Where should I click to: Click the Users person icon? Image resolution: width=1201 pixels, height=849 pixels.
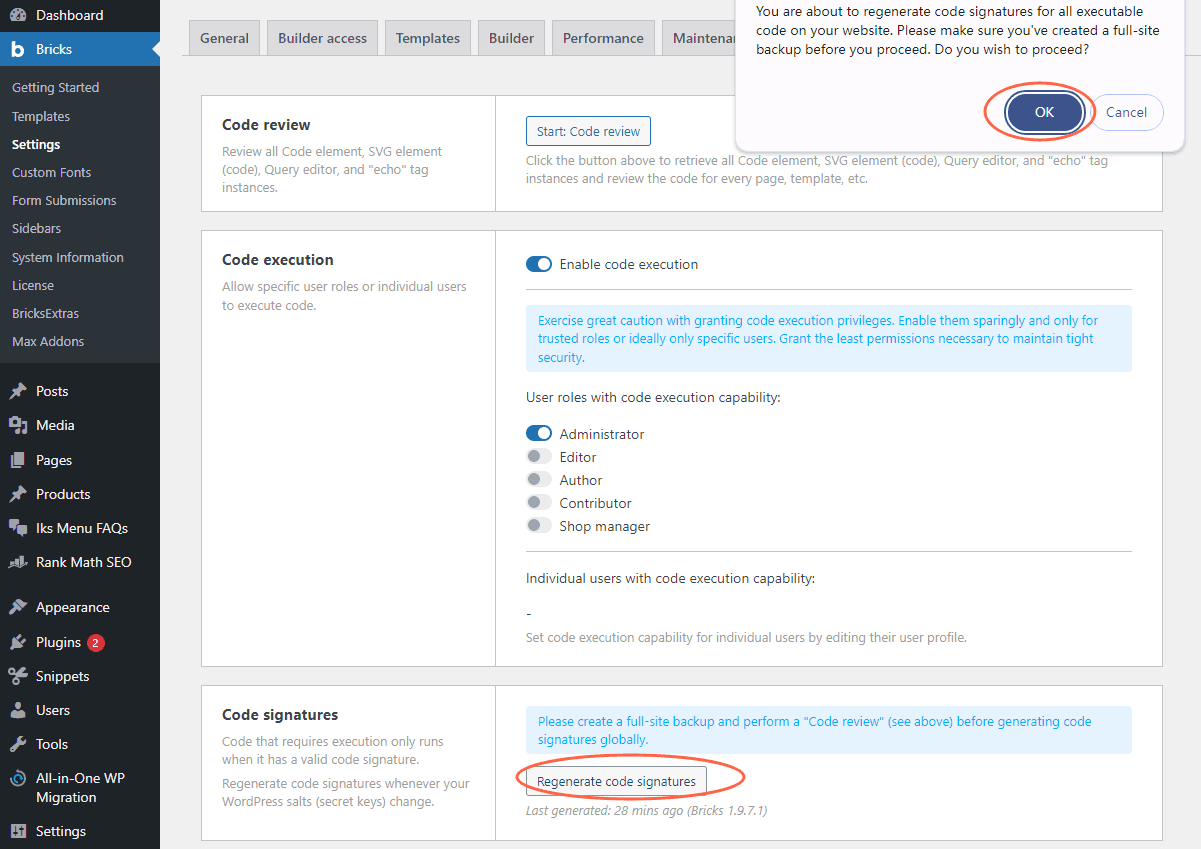18,710
